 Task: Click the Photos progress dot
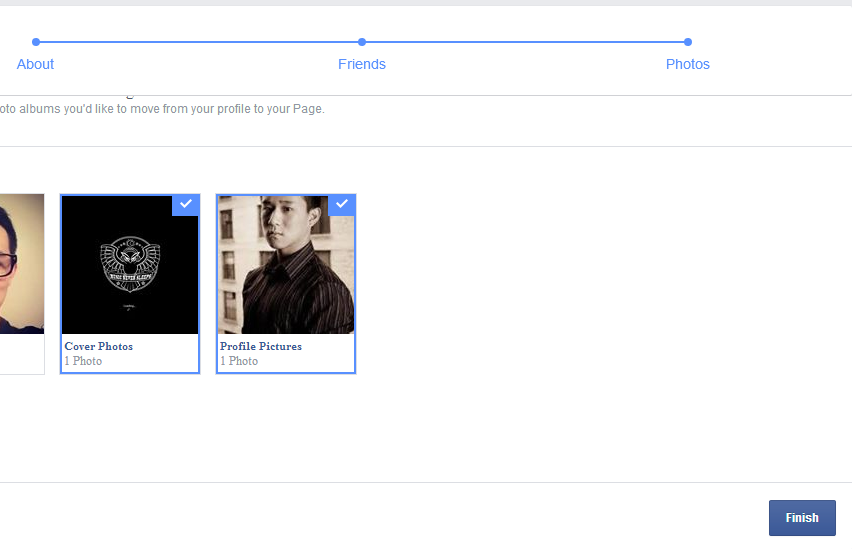coord(688,42)
